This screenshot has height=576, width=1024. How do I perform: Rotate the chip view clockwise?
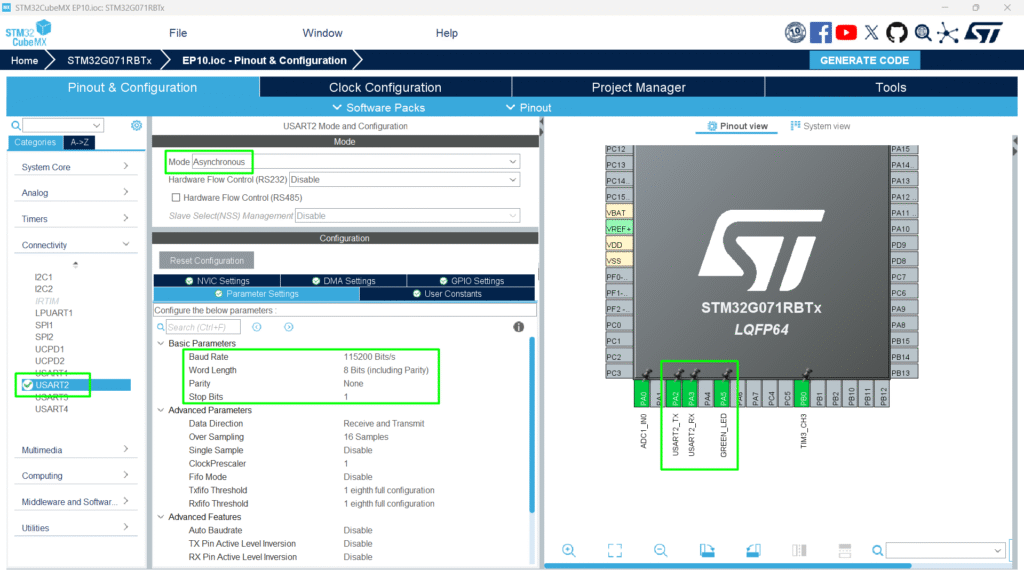click(x=707, y=551)
